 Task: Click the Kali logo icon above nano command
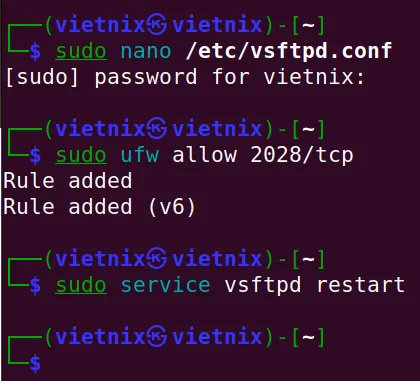pos(157,25)
